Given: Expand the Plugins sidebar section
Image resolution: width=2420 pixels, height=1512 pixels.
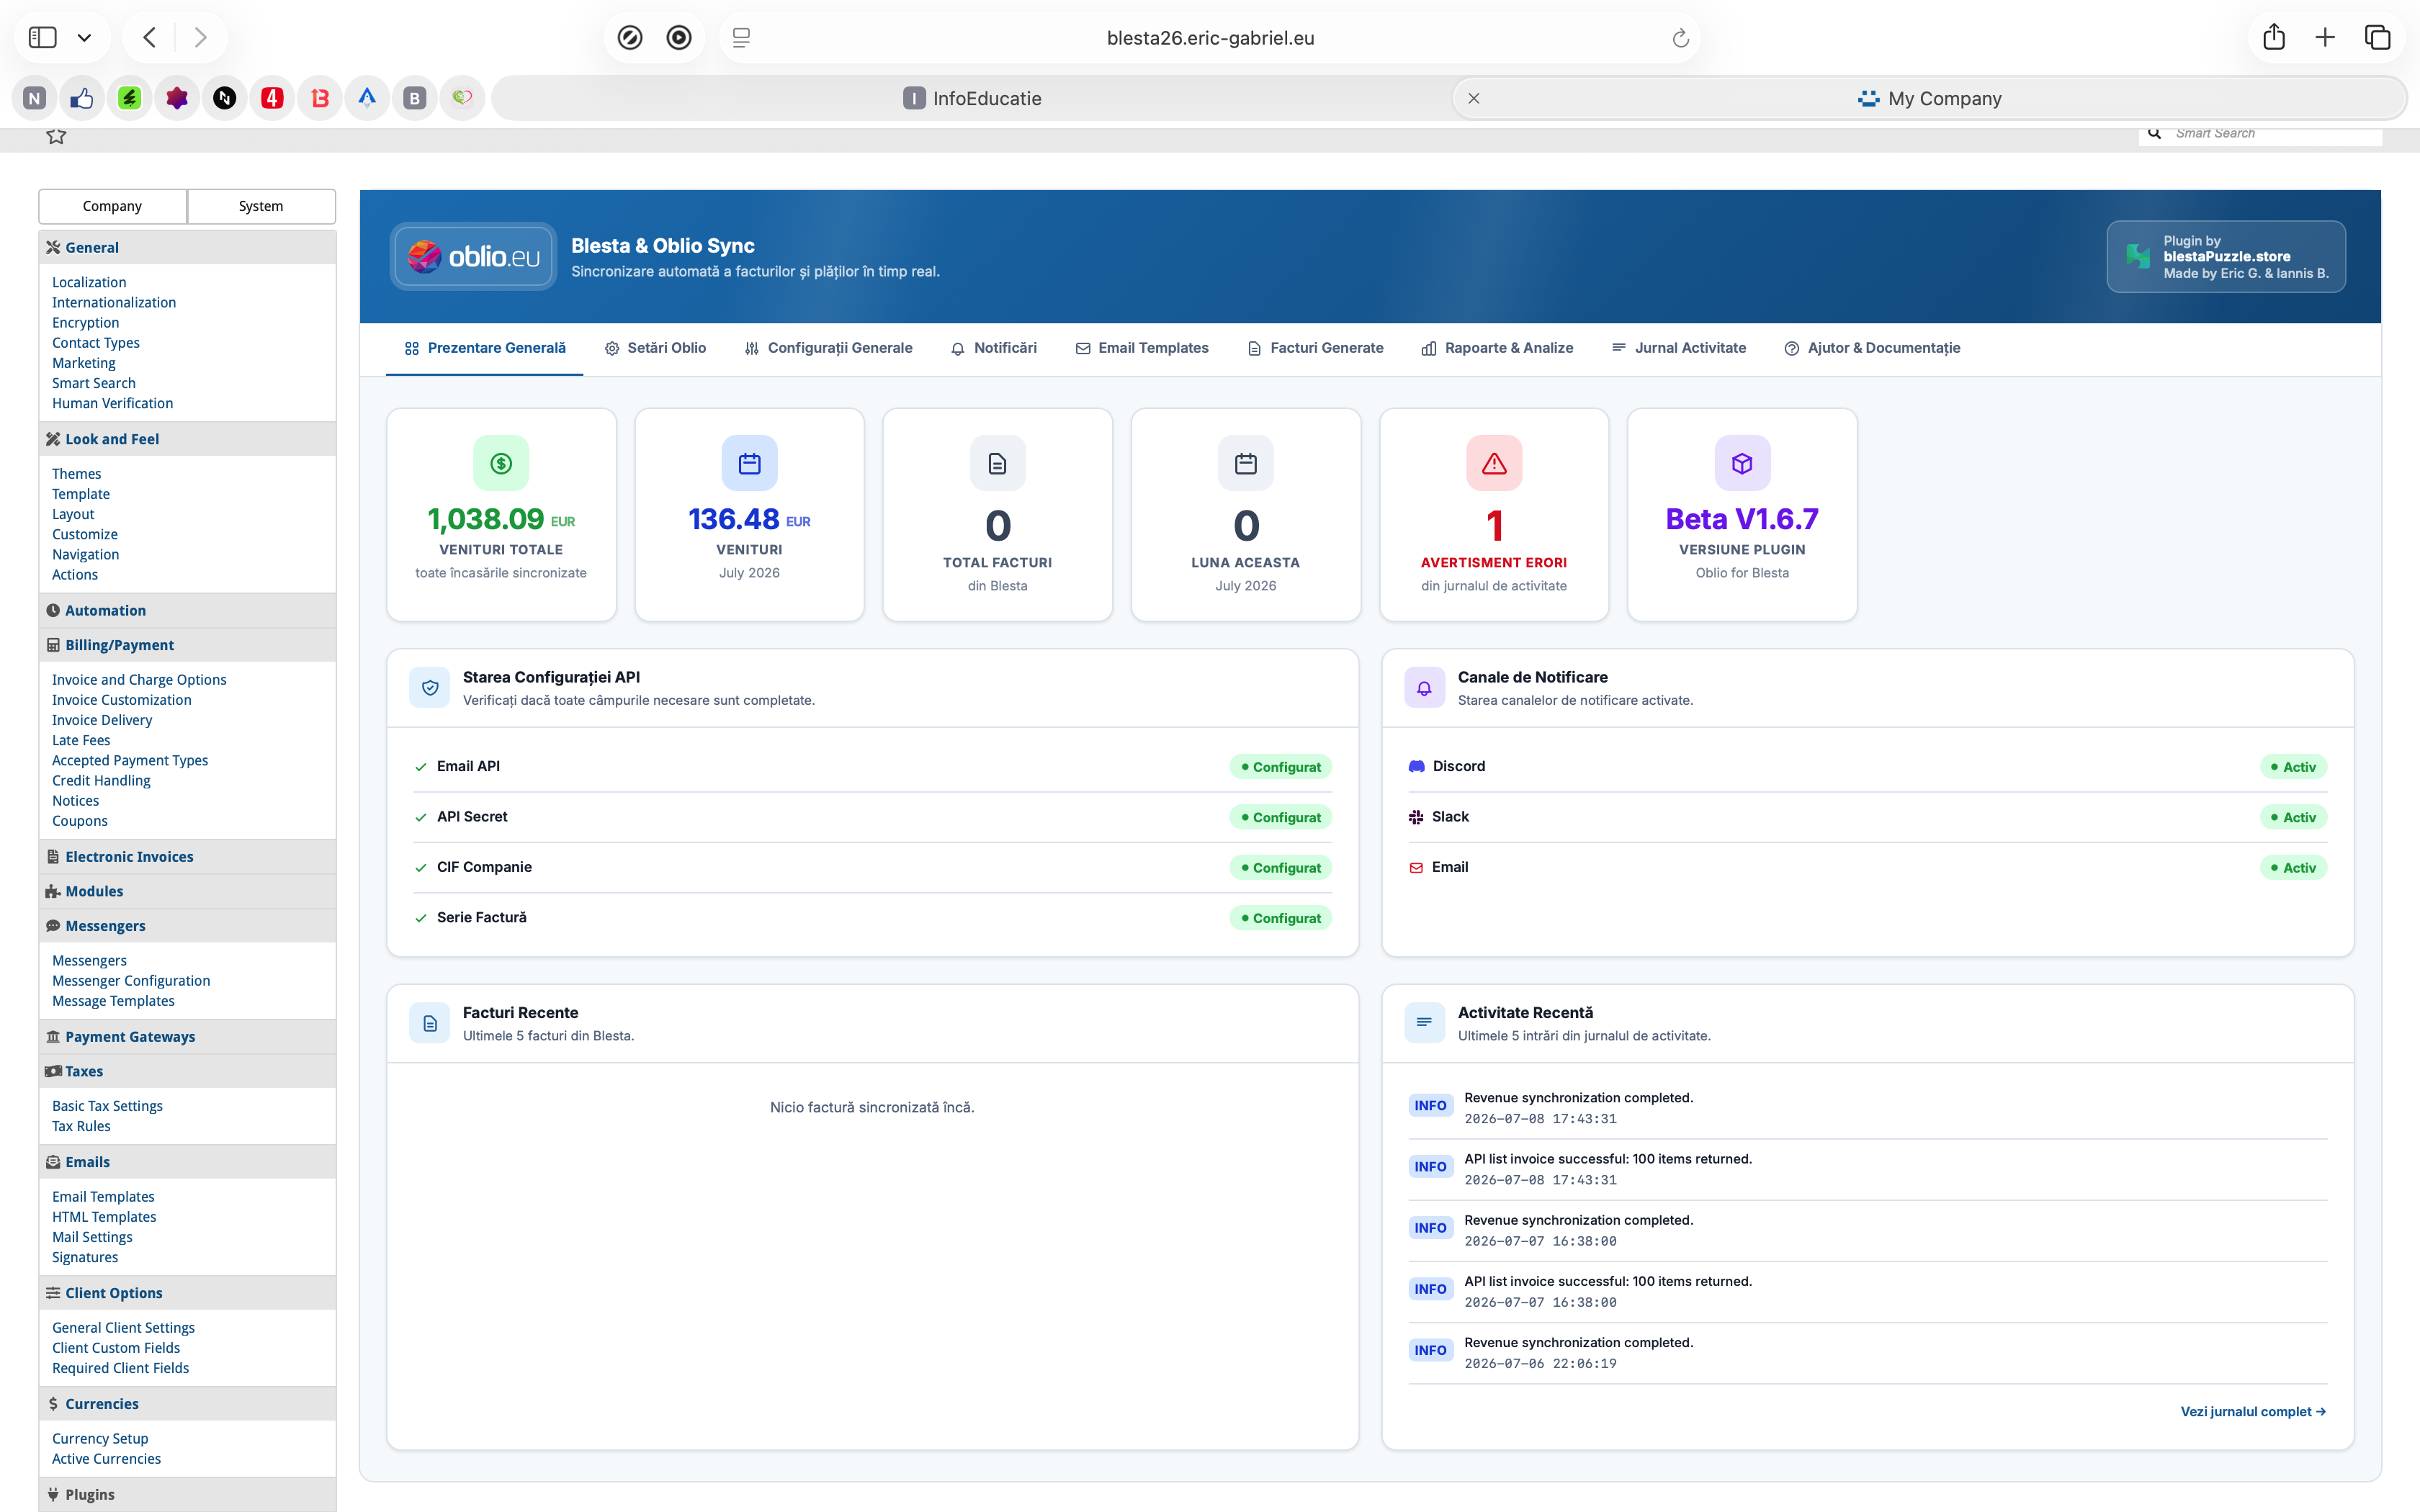Looking at the screenshot, I should pyautogui.click(x=187, y=1494).
